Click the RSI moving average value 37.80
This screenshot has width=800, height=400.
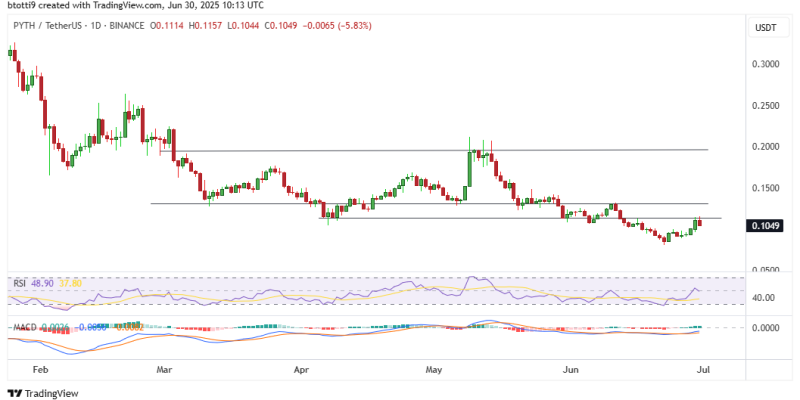70,284
